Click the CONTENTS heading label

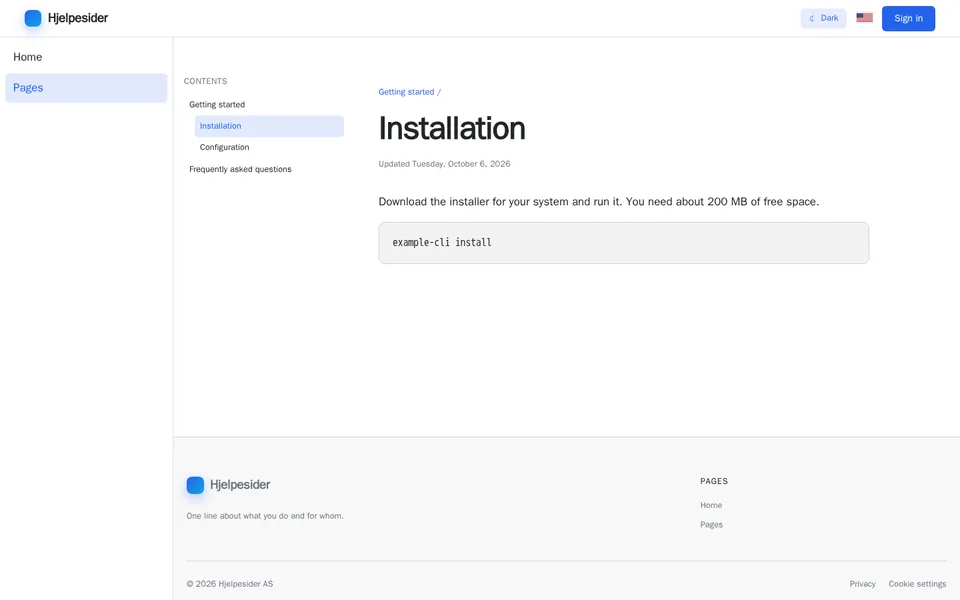tap(205, 81)
